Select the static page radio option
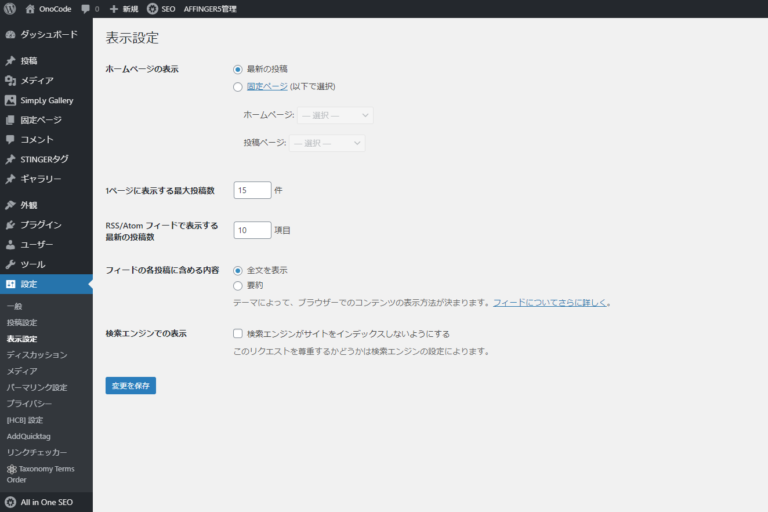Viewport: 768px width, 512px height. tap(237, 87)
